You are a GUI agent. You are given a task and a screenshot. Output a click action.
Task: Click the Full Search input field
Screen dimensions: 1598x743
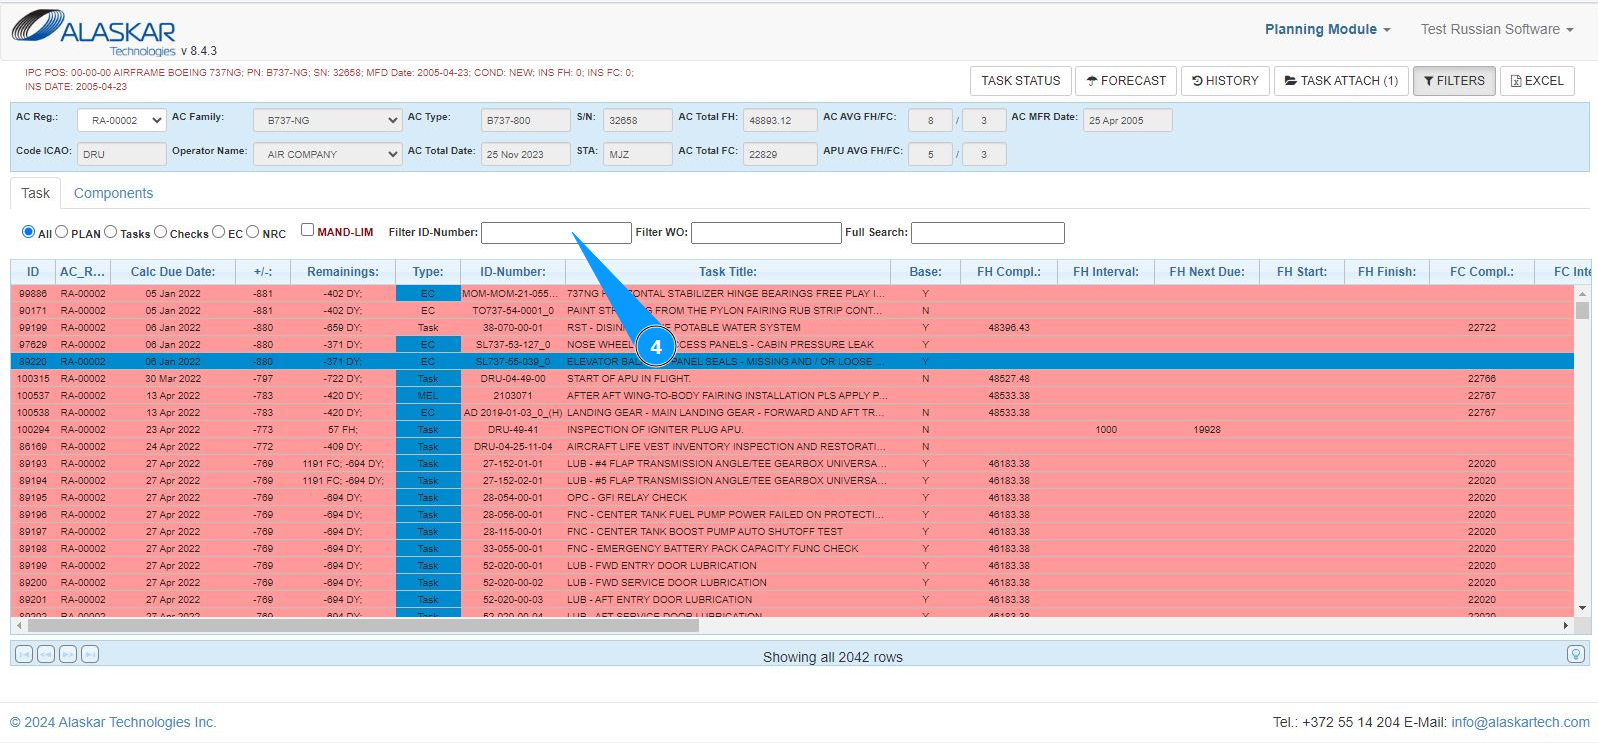987,233
